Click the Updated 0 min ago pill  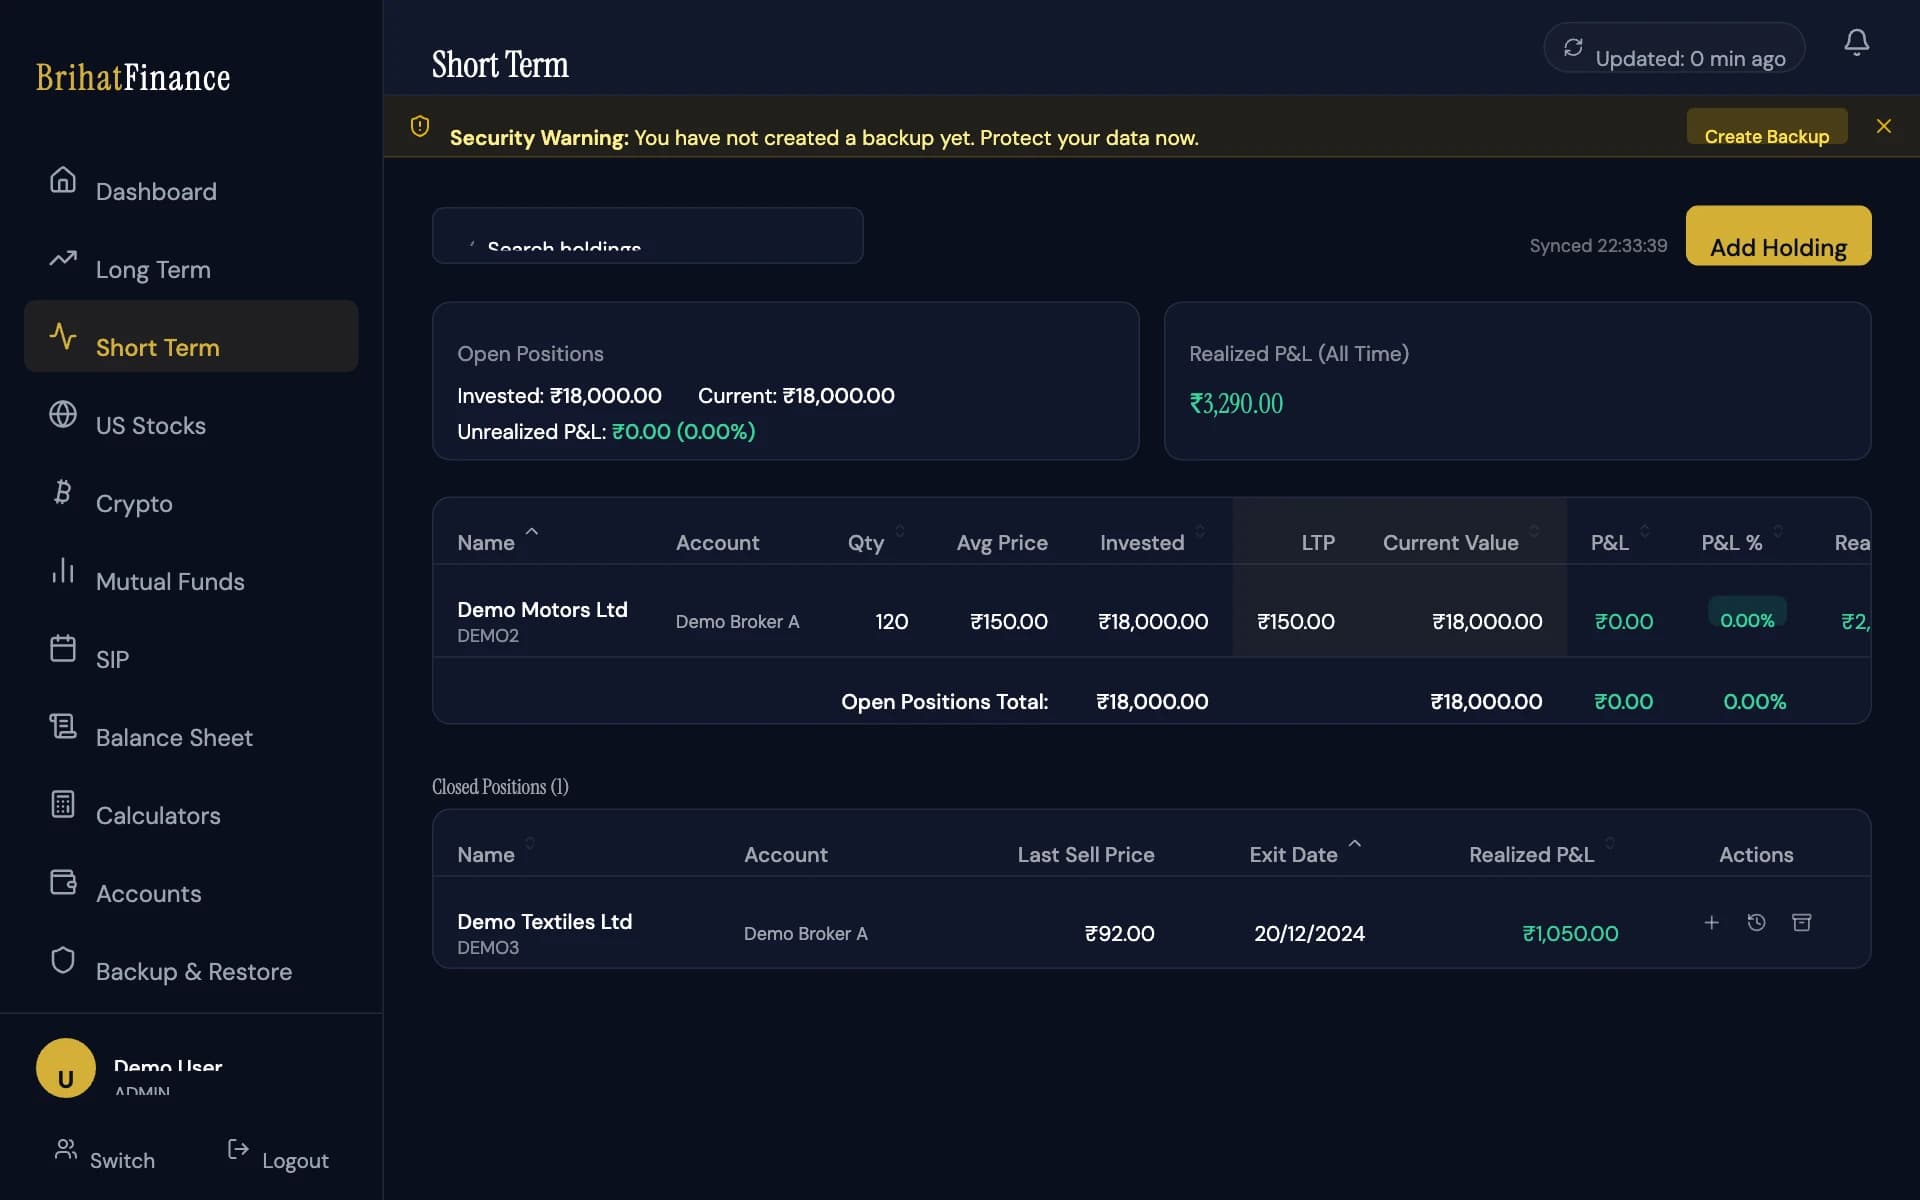(1674, 47)
